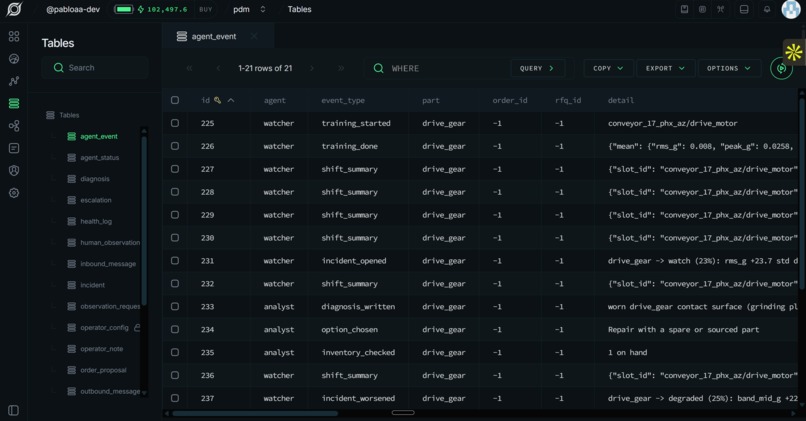Open the QUERY panel with its chevron button

537,68
